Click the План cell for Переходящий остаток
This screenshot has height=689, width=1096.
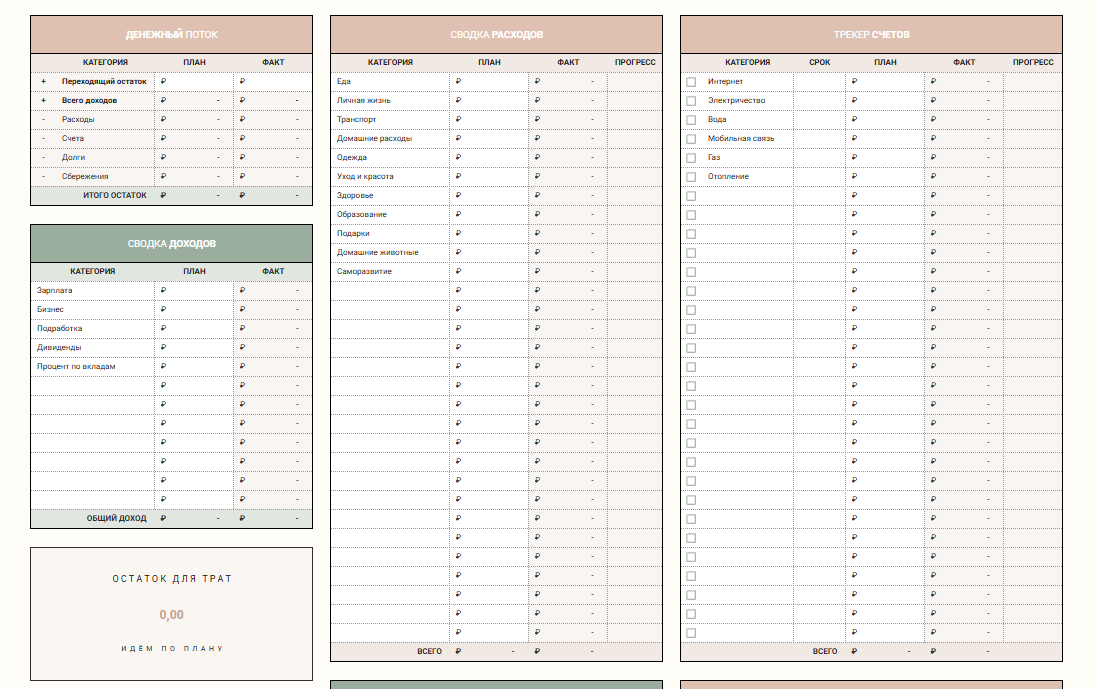click(x=195, y=82)
